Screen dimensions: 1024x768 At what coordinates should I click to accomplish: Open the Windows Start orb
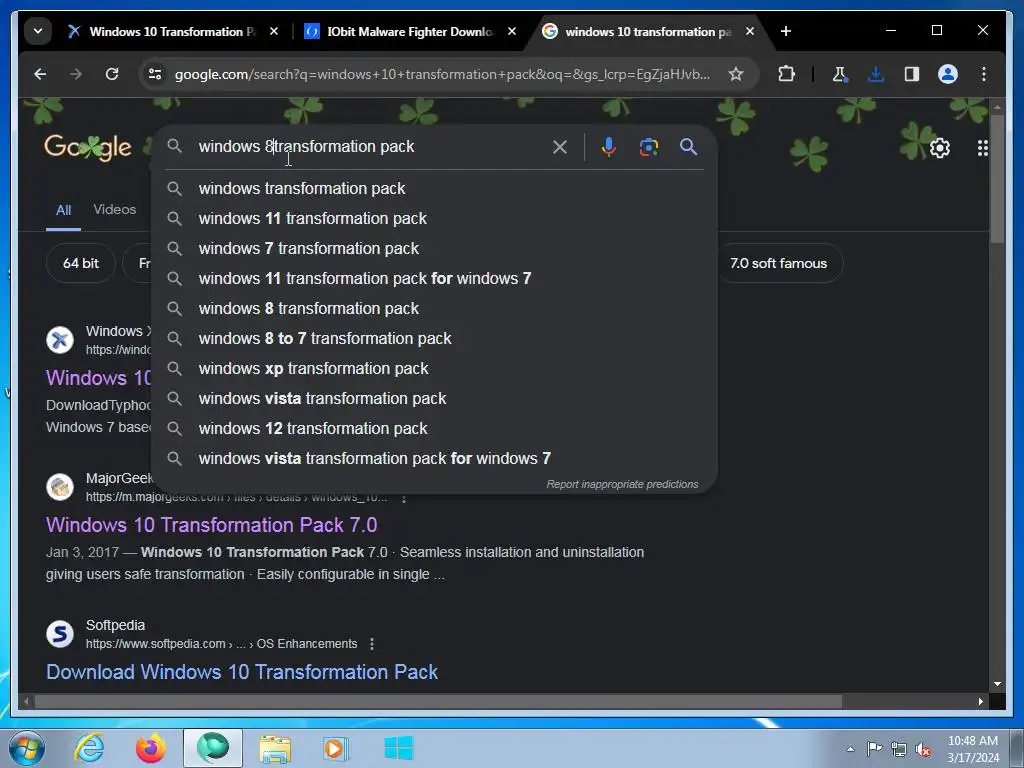27,748
